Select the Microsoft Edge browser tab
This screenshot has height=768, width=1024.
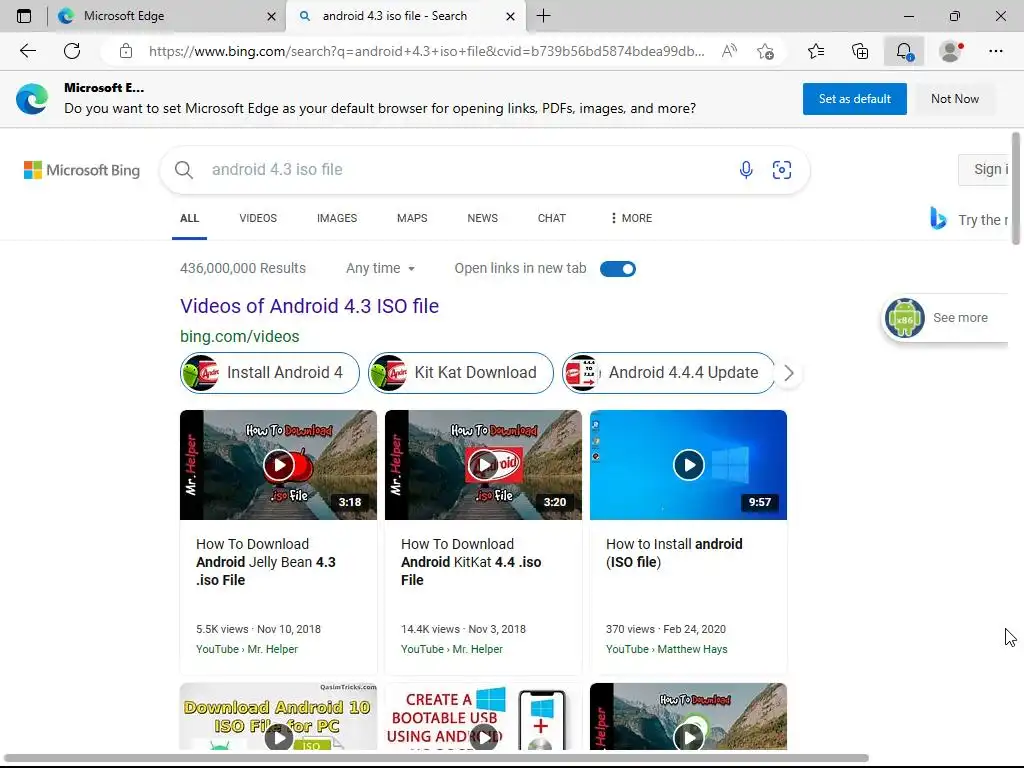[167, 16]
